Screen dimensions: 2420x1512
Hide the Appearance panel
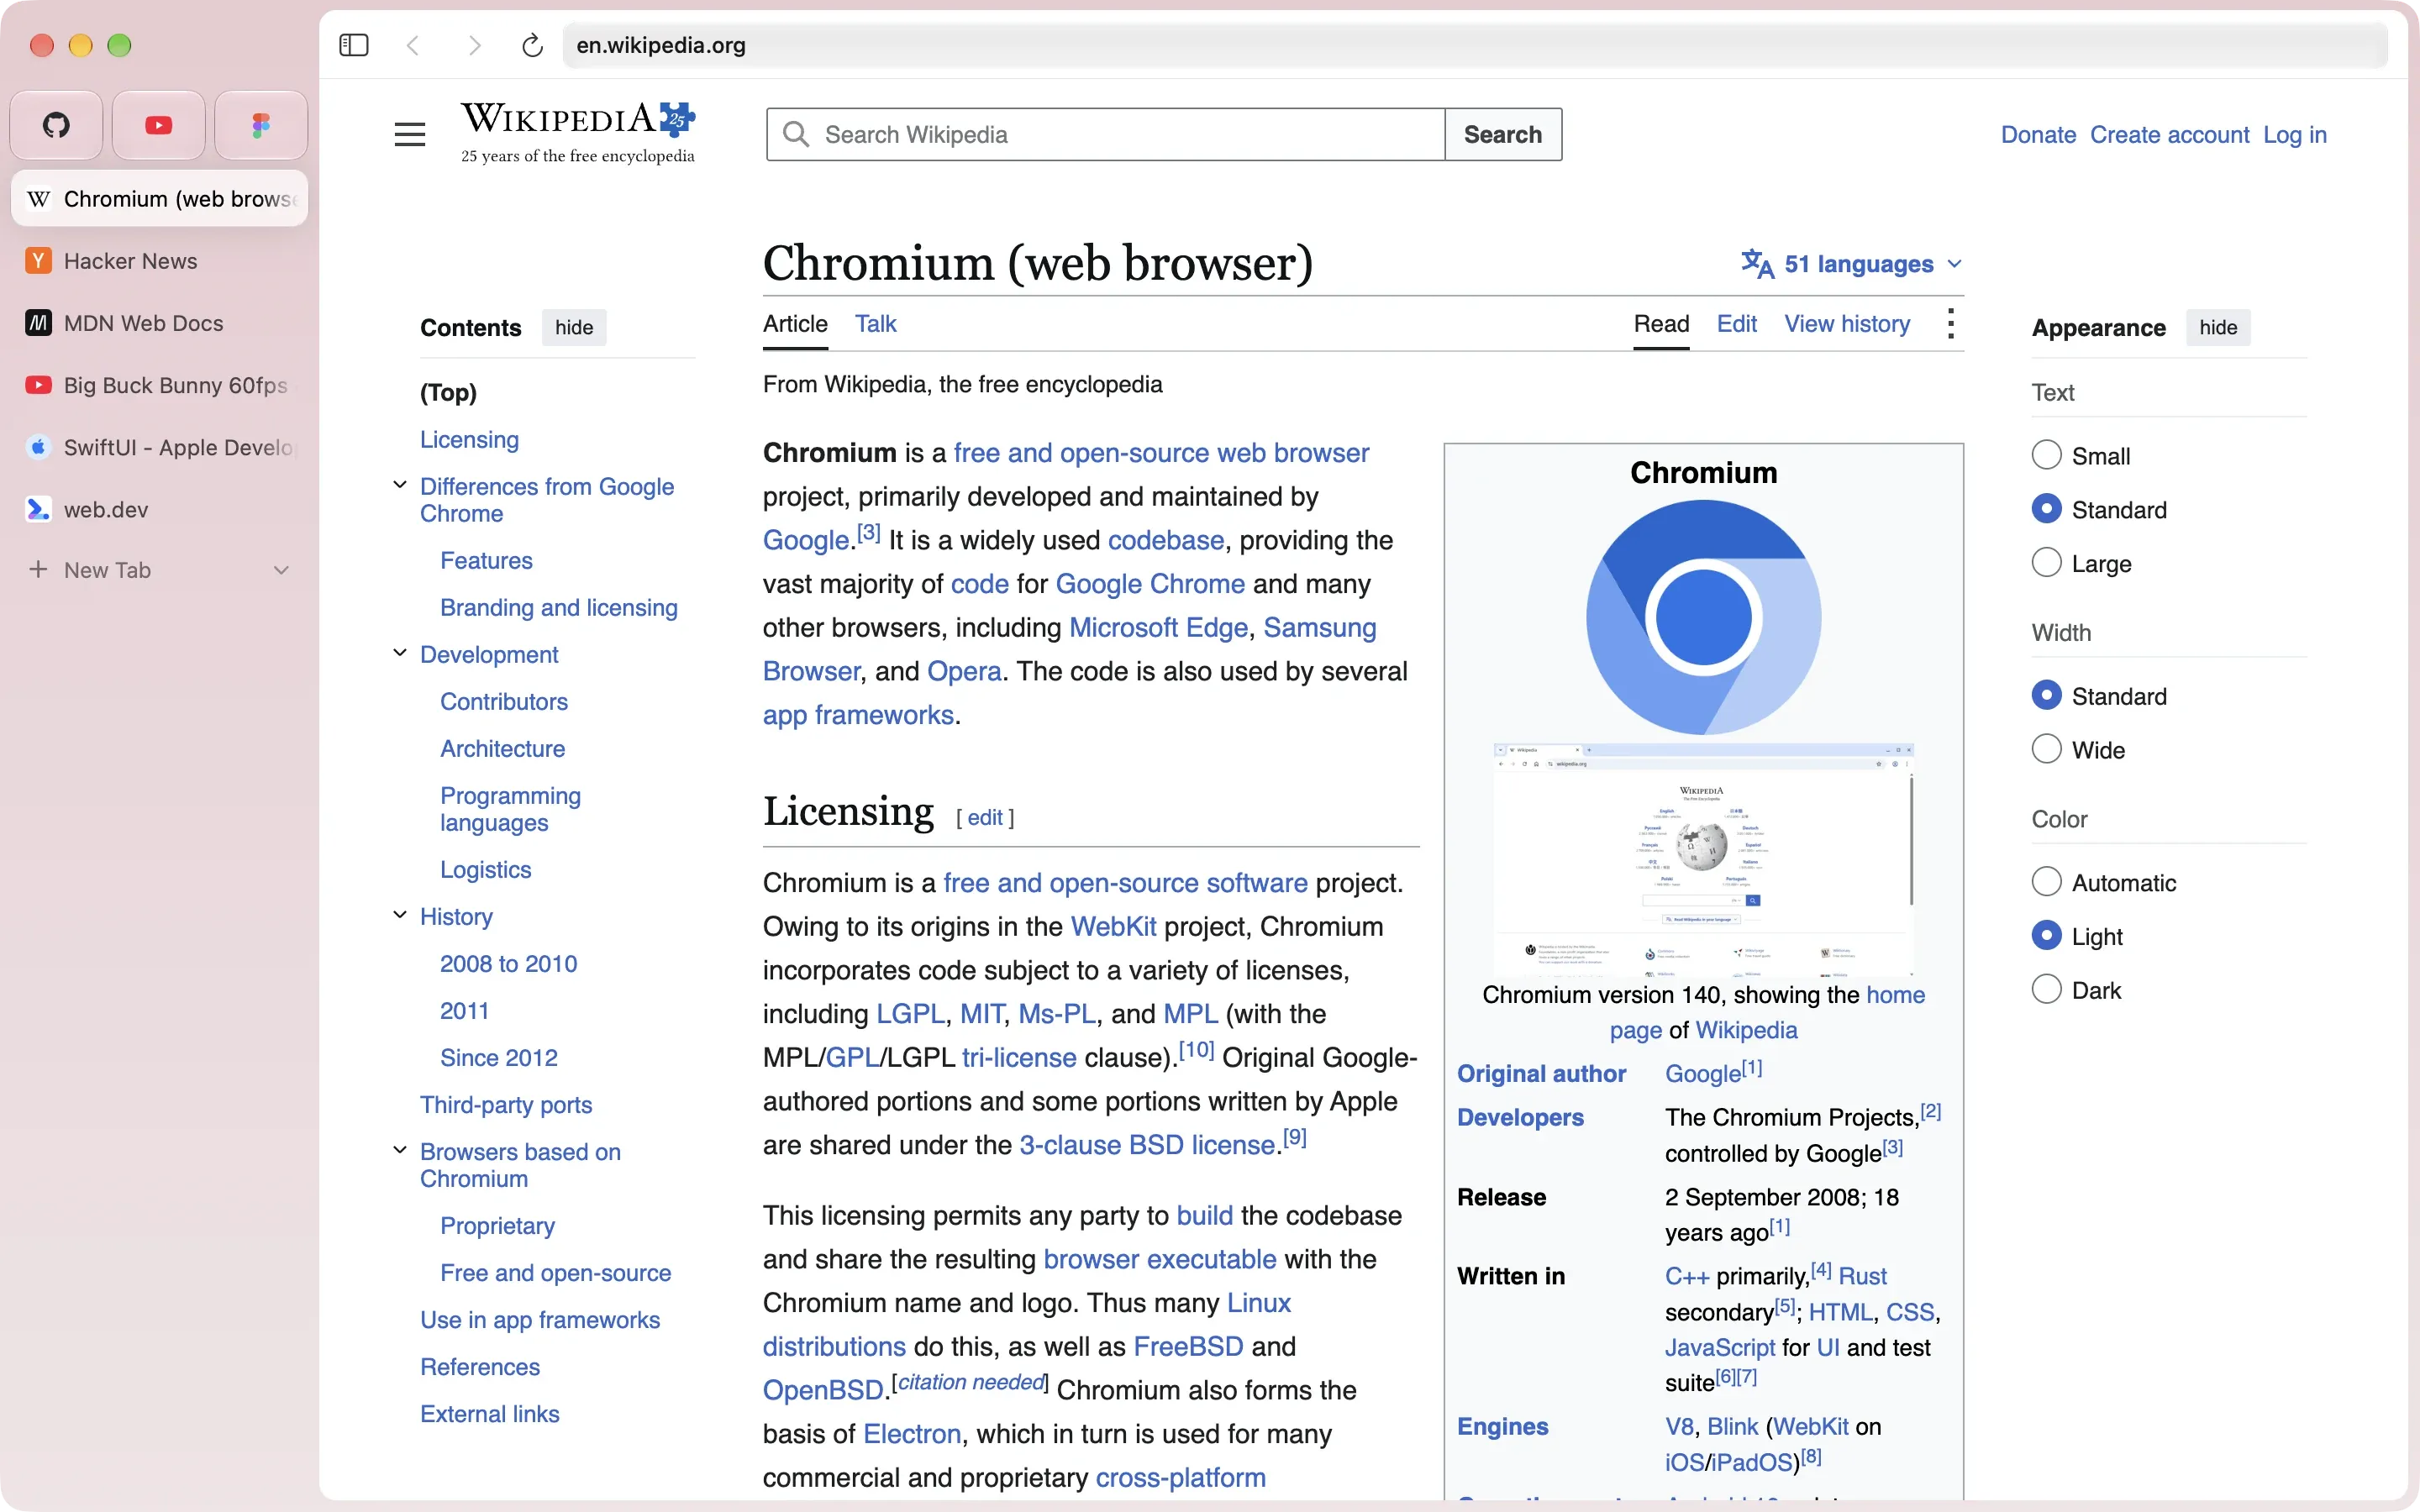2218,327
